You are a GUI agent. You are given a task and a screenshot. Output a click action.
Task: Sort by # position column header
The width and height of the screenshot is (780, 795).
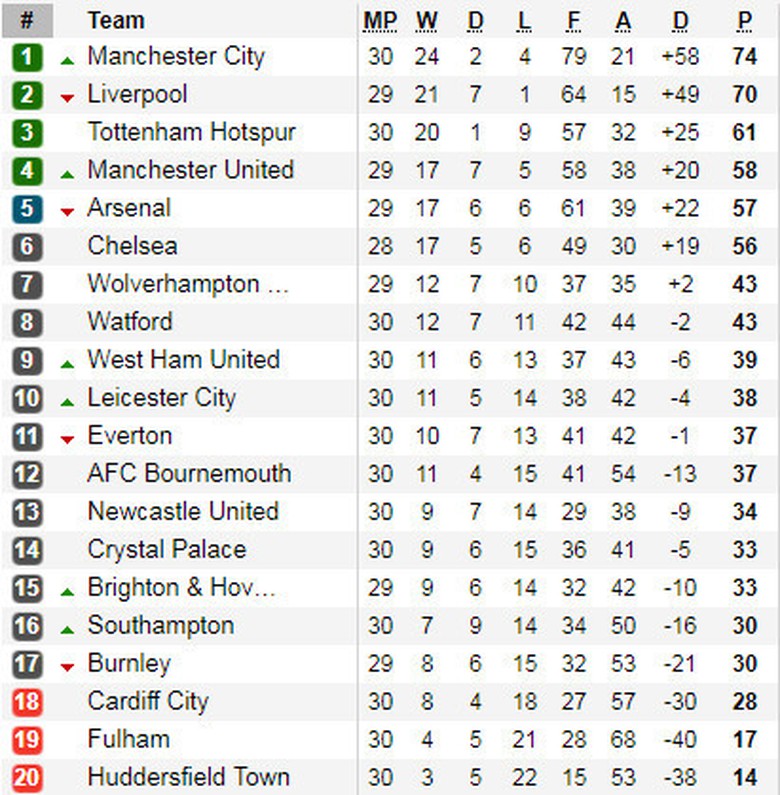tap(27, 20)
